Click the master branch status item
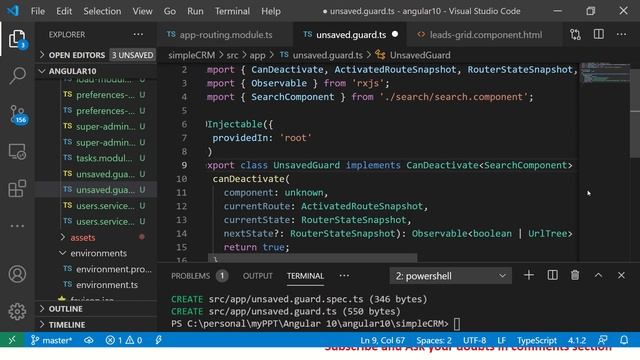 [51, 340]
